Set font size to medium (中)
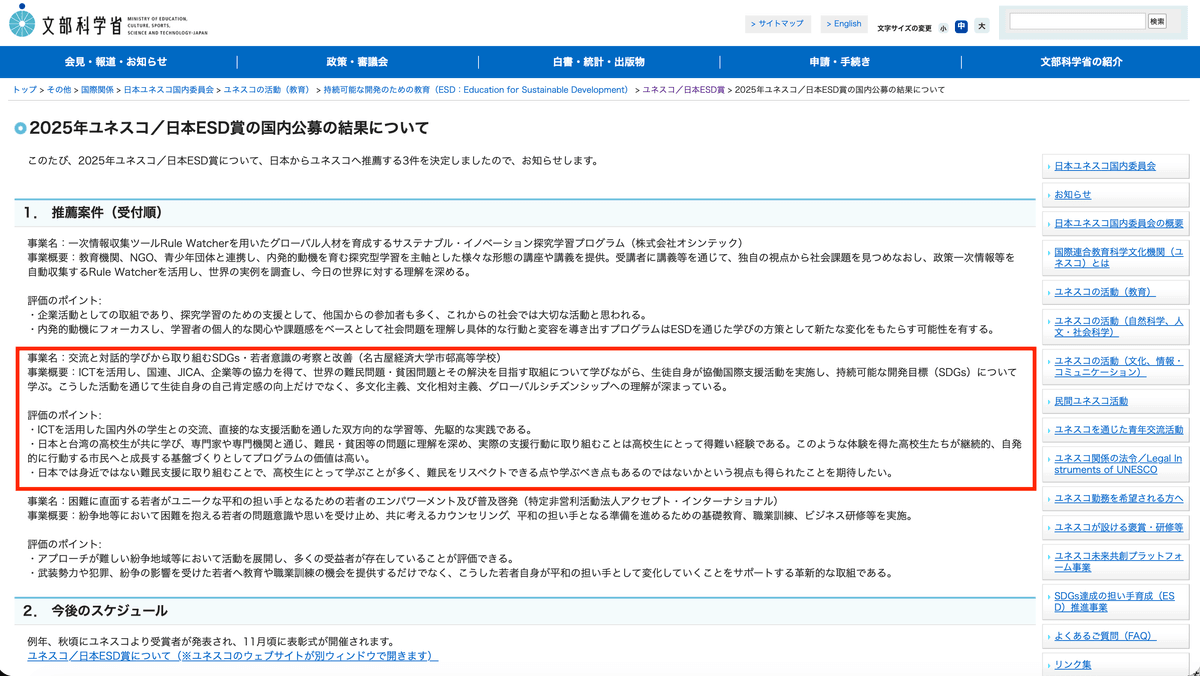Image resolution: width=1200 pixels, height=676 pixels. (x=961, y=27)
